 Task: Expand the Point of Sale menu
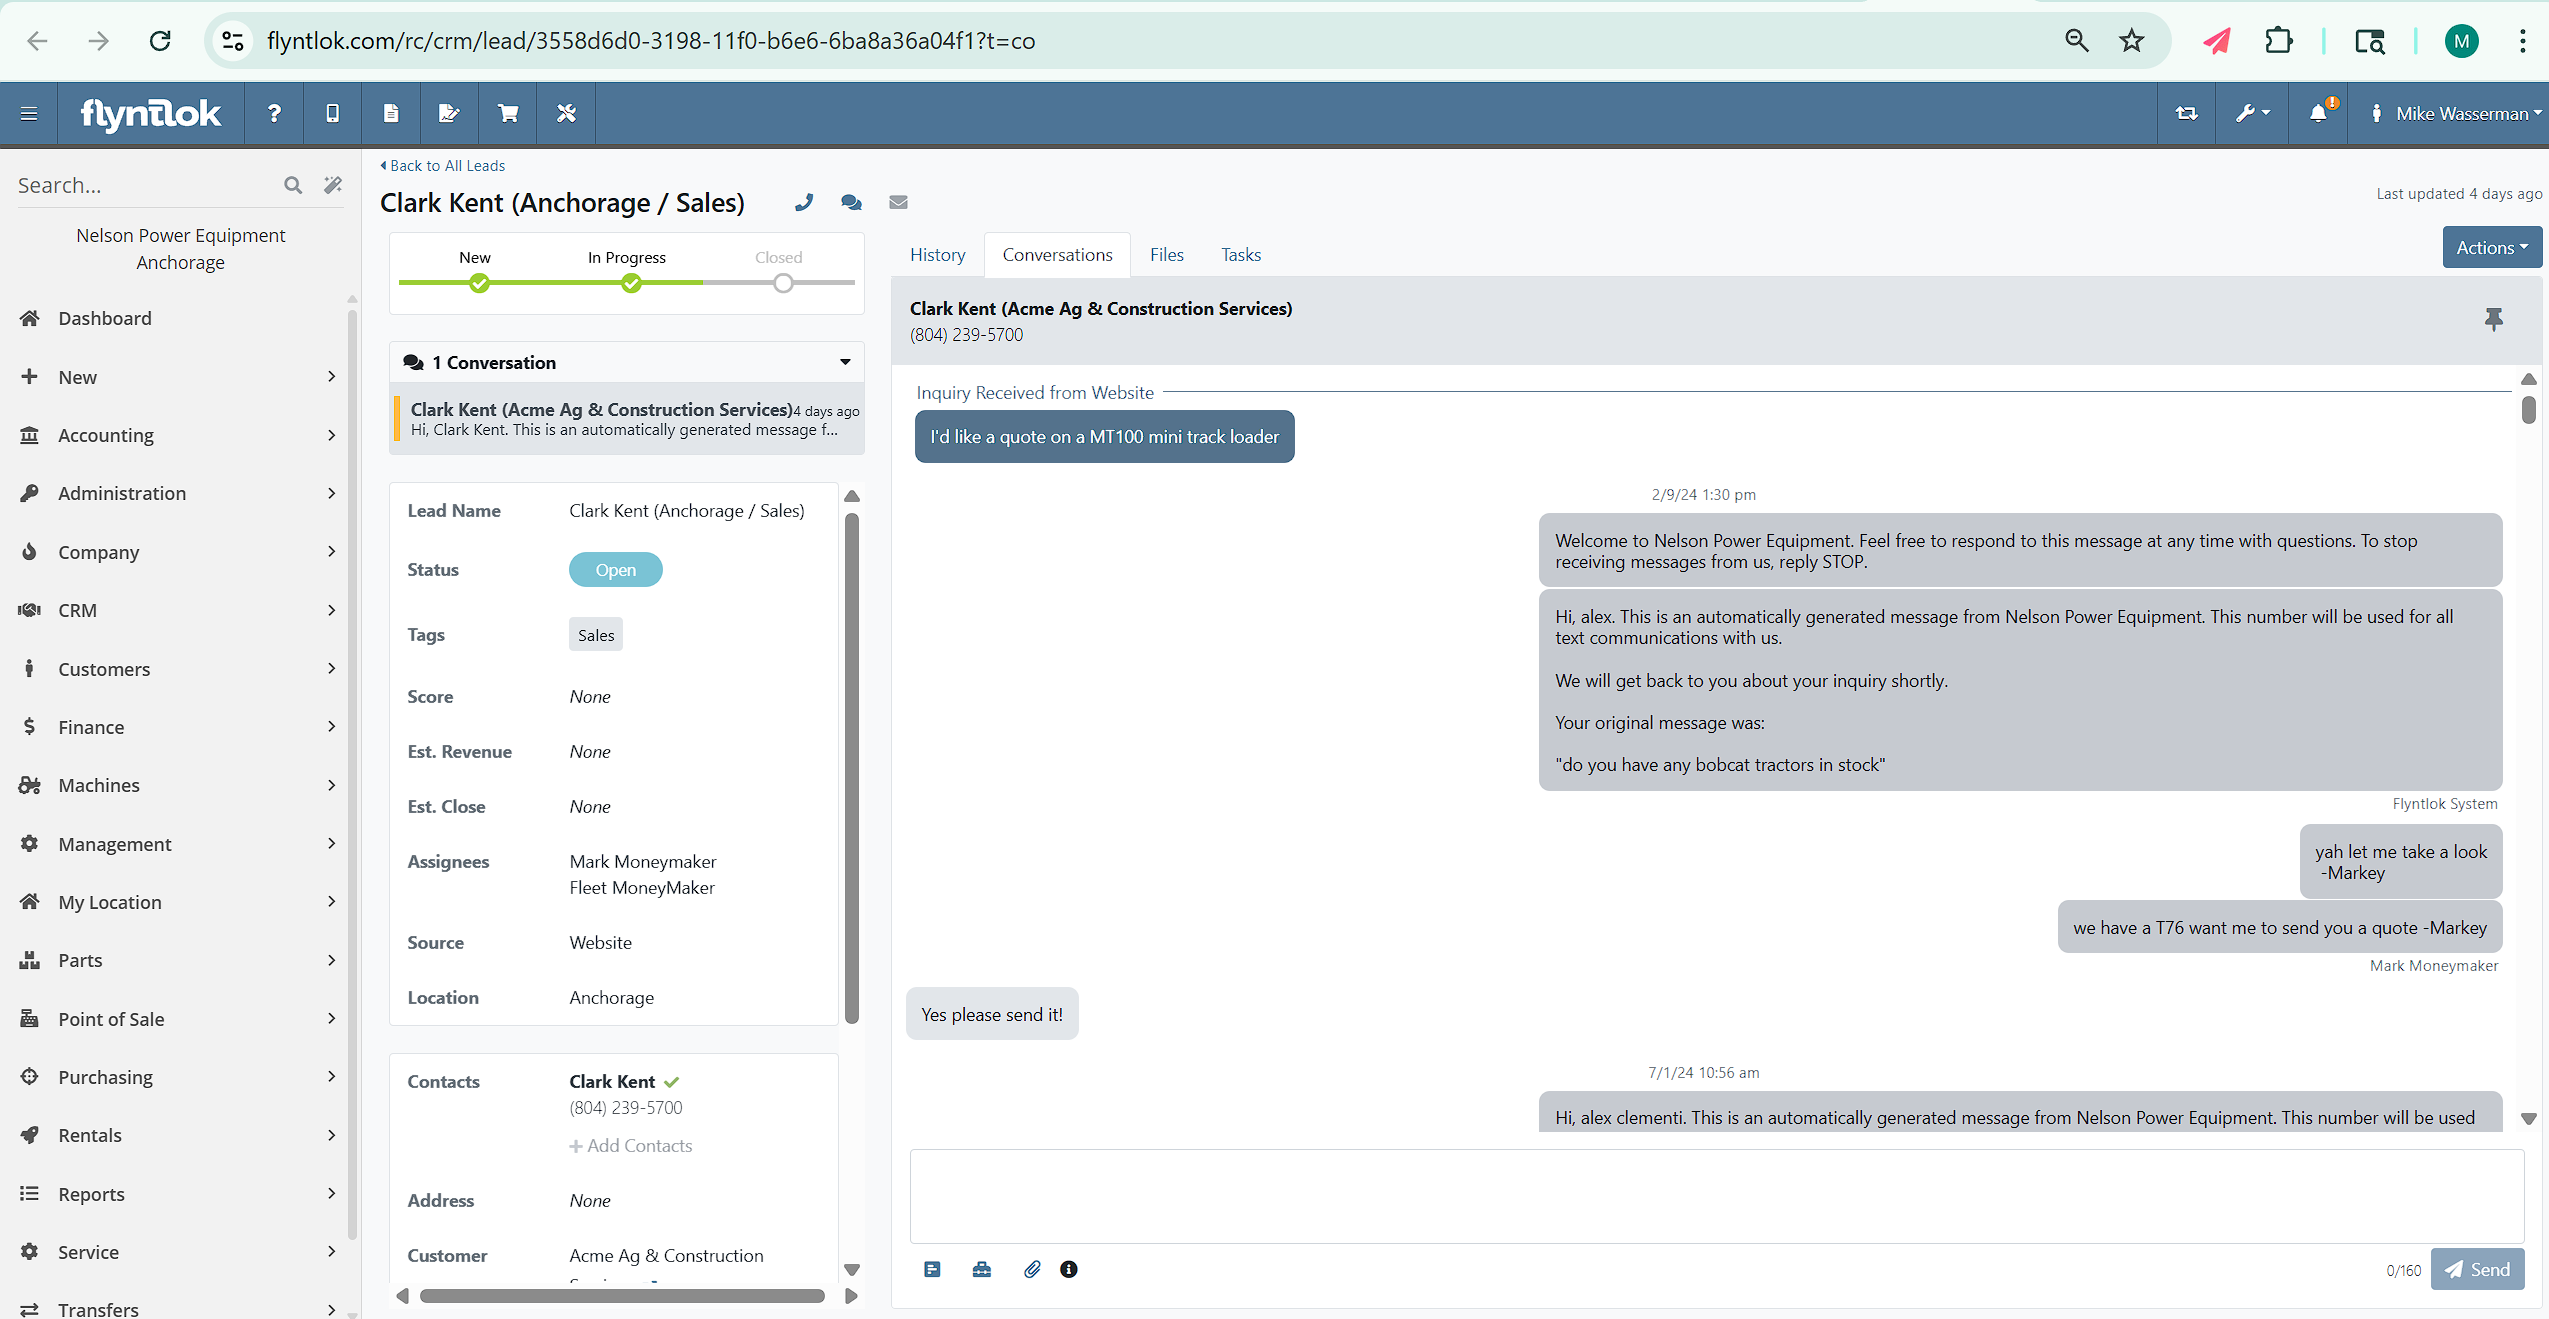click(x=180, y=1019)
